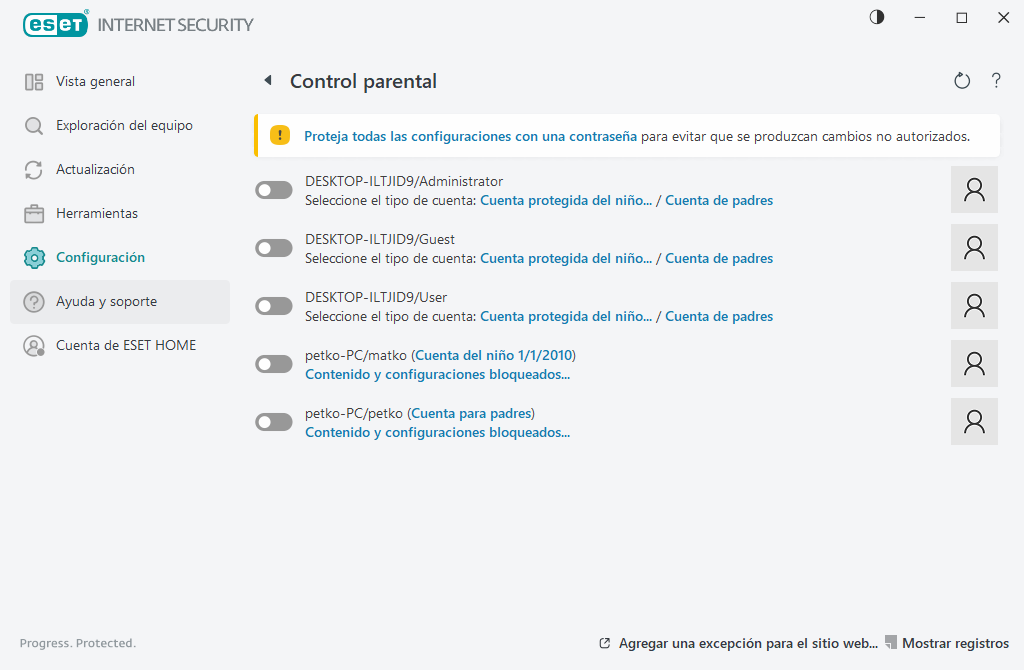Screen dimensions: 1024x670
Task: Open user avatar icon for DESKTOP-ILTJID9/Administrator
Action: 974,190
